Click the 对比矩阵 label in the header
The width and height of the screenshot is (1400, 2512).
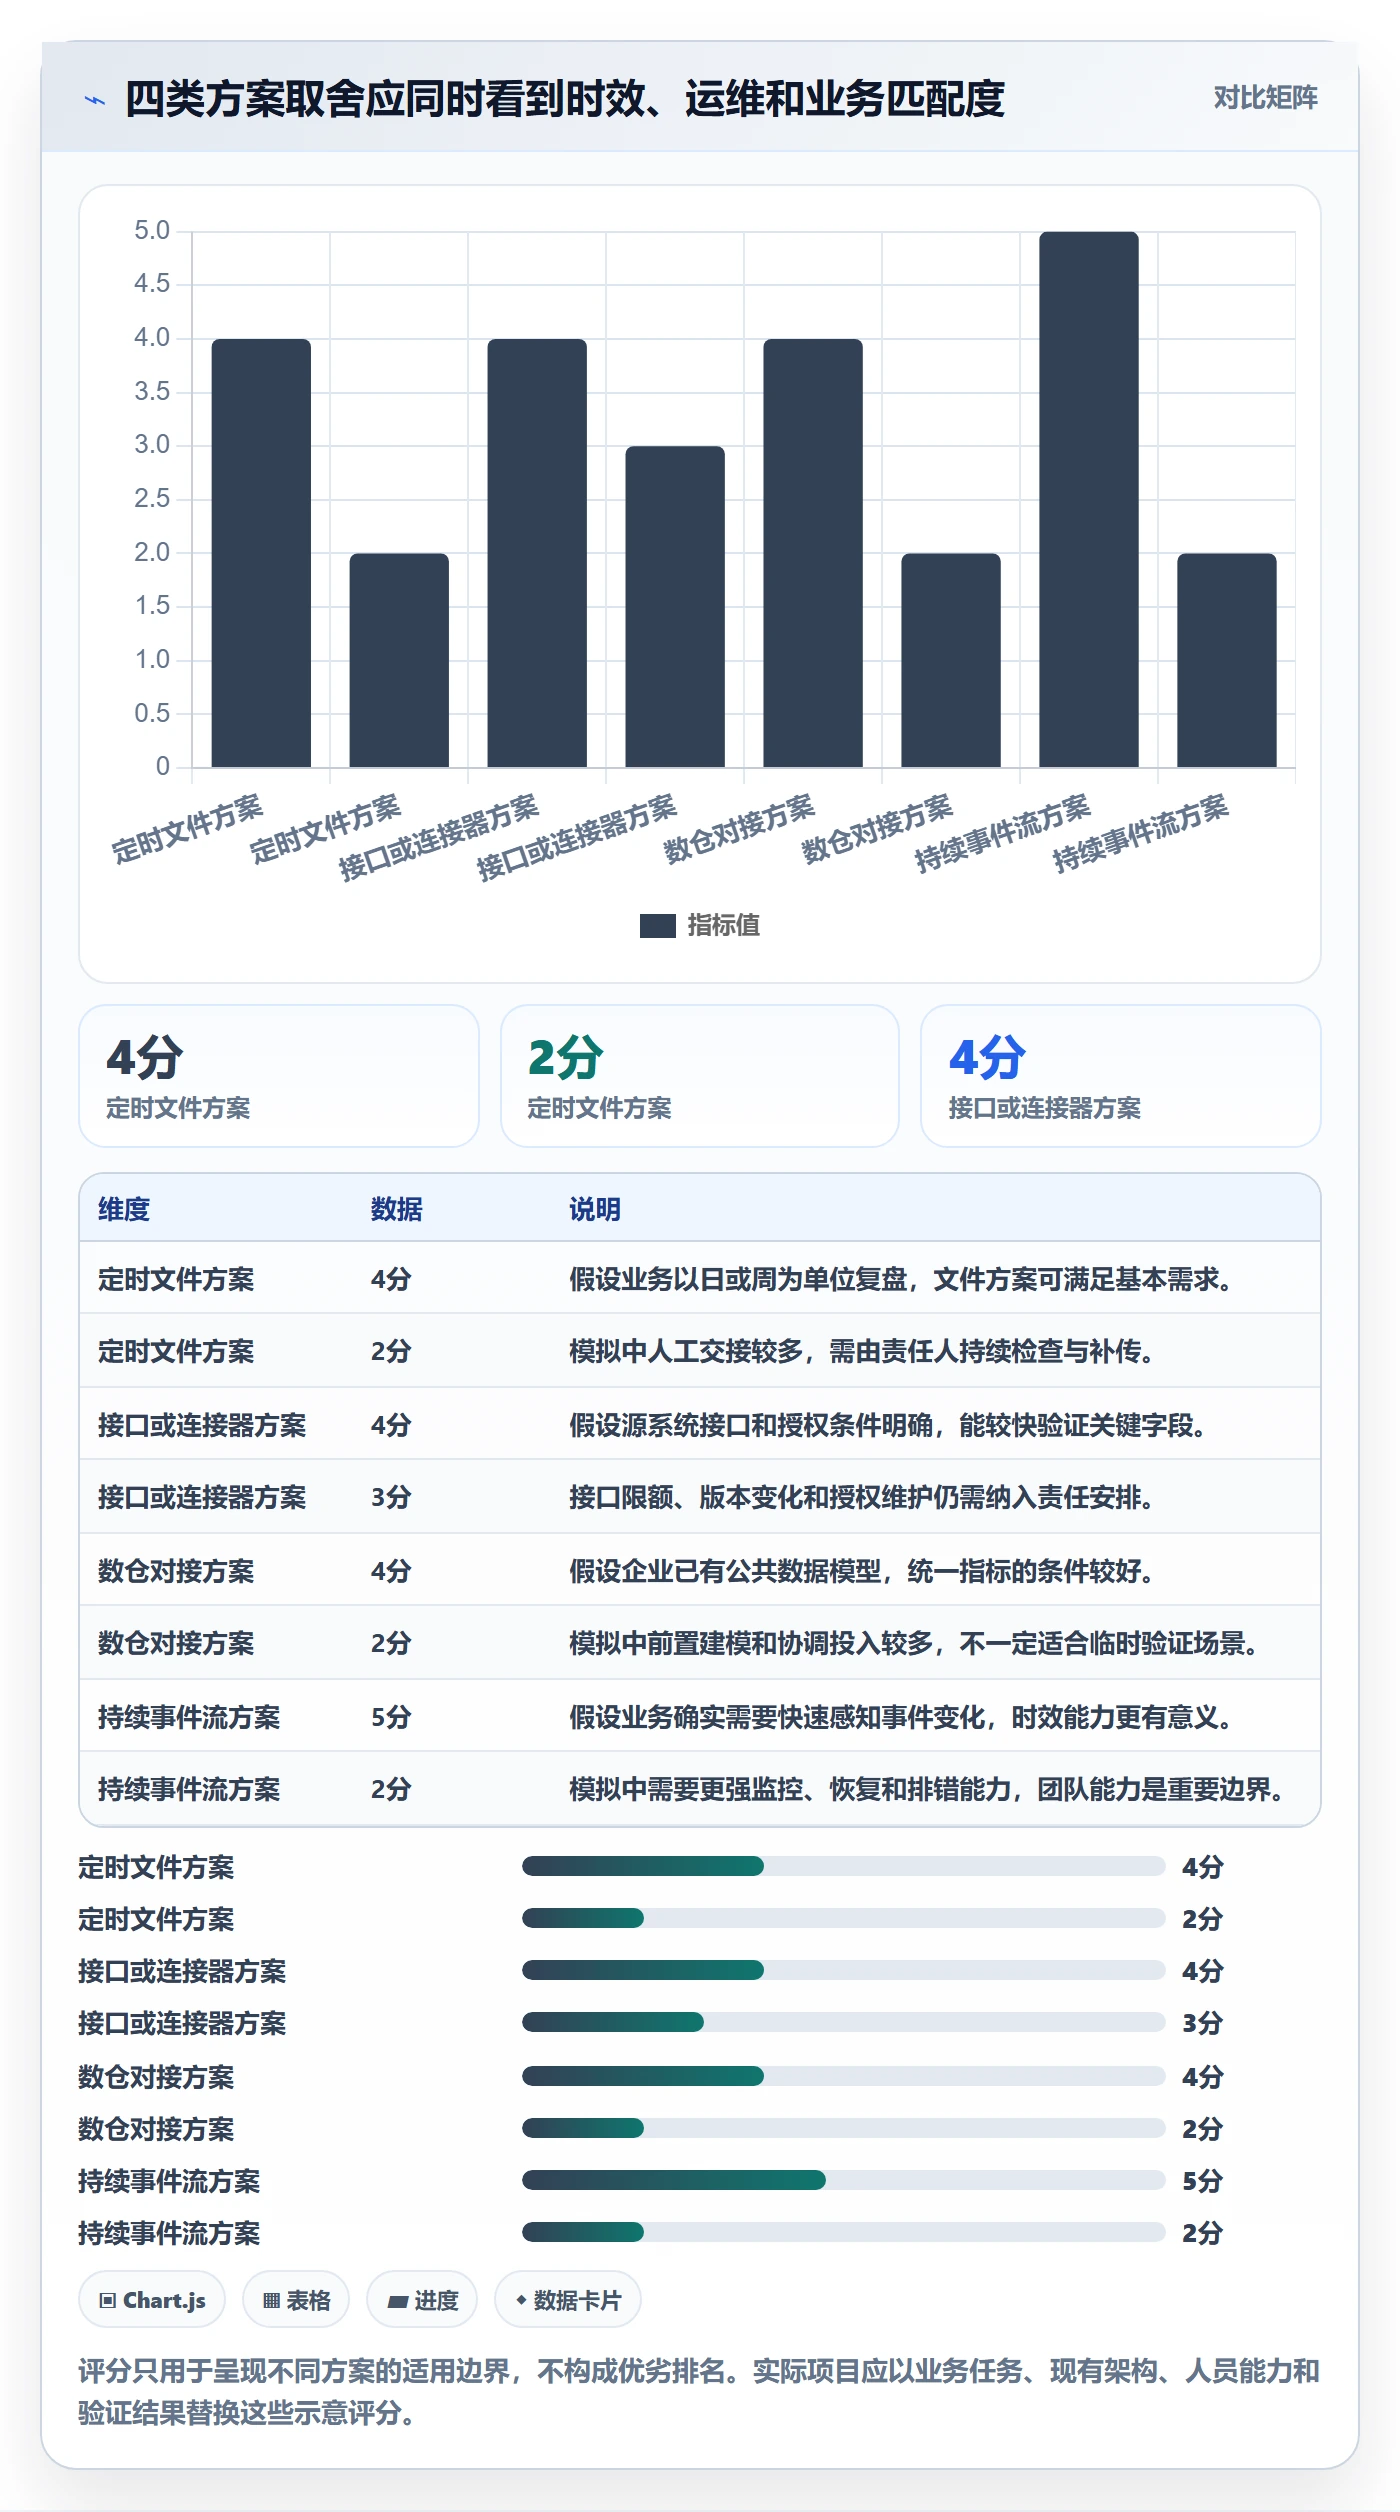pyautogui.click(x=1265, y=98)
